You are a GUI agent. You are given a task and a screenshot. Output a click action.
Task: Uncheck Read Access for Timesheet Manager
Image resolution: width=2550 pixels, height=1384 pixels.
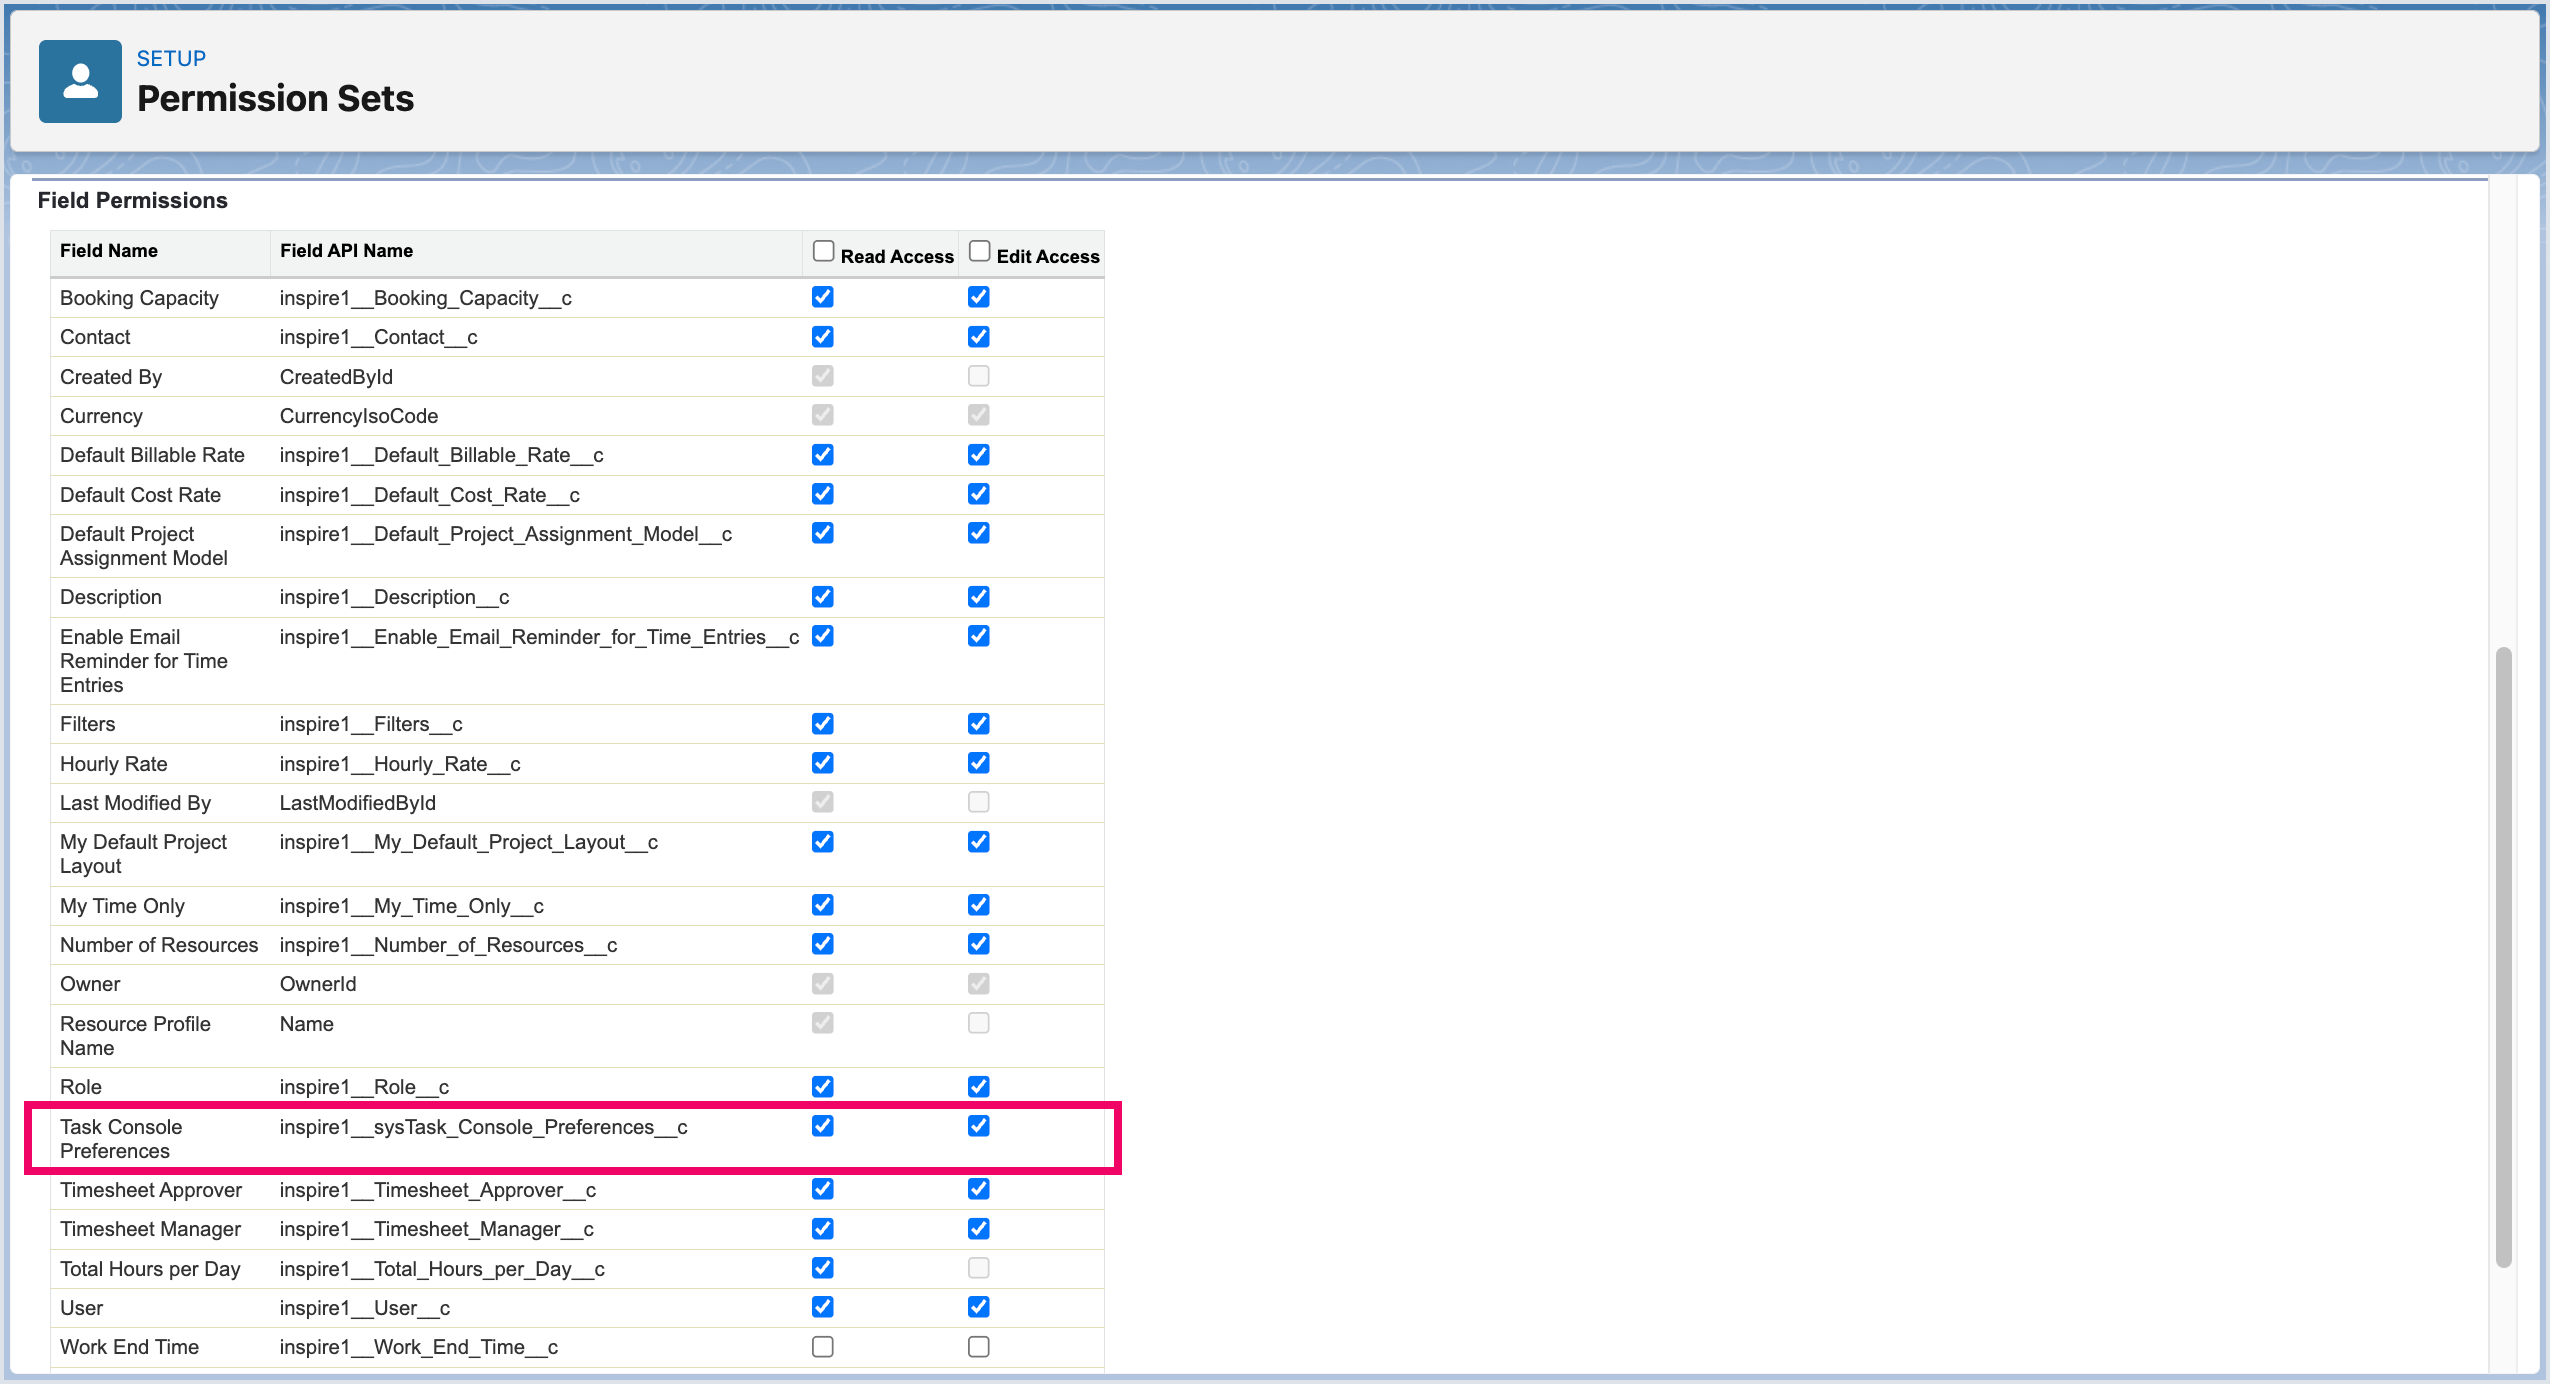click(823, 1229)
